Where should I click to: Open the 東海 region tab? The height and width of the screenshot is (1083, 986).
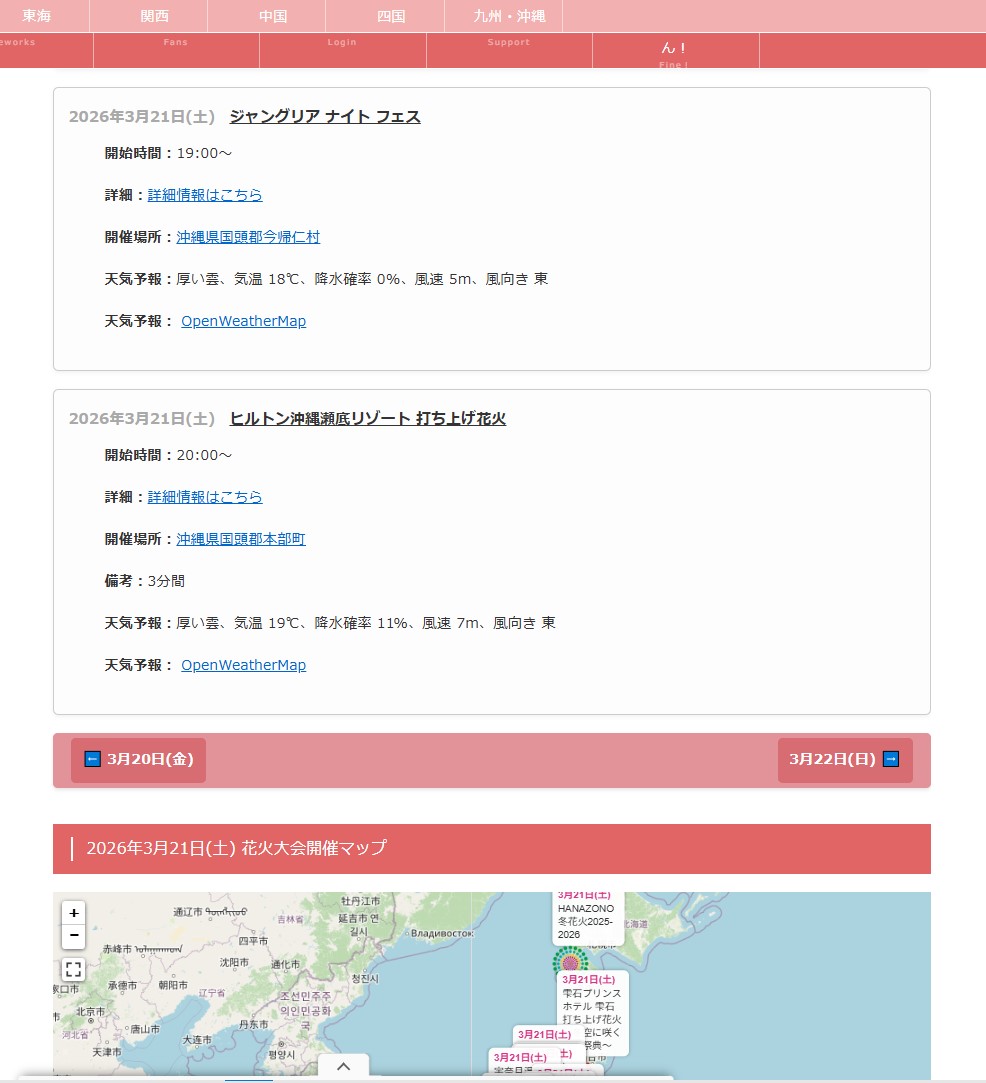(x=37, y=16)
